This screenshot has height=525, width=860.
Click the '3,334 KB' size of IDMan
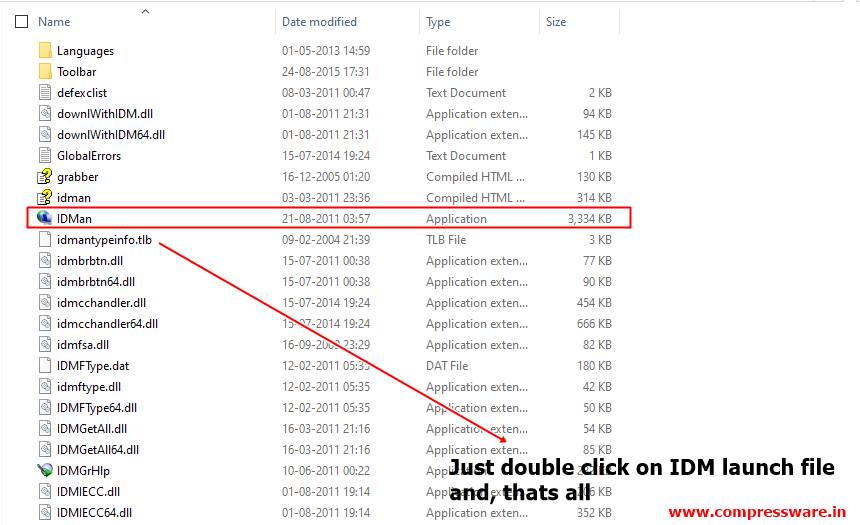tap(590, 218)
